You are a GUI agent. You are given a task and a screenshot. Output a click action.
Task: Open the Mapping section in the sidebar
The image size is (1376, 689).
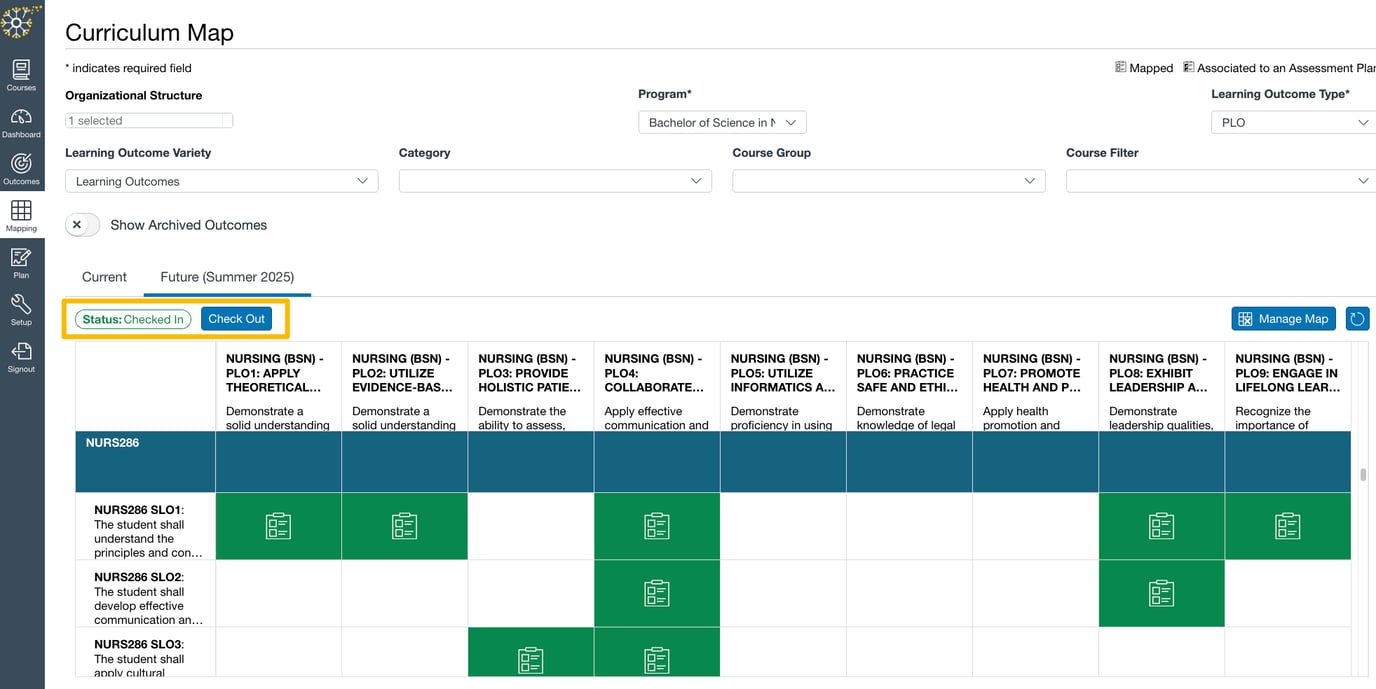[x=20, y=214]
